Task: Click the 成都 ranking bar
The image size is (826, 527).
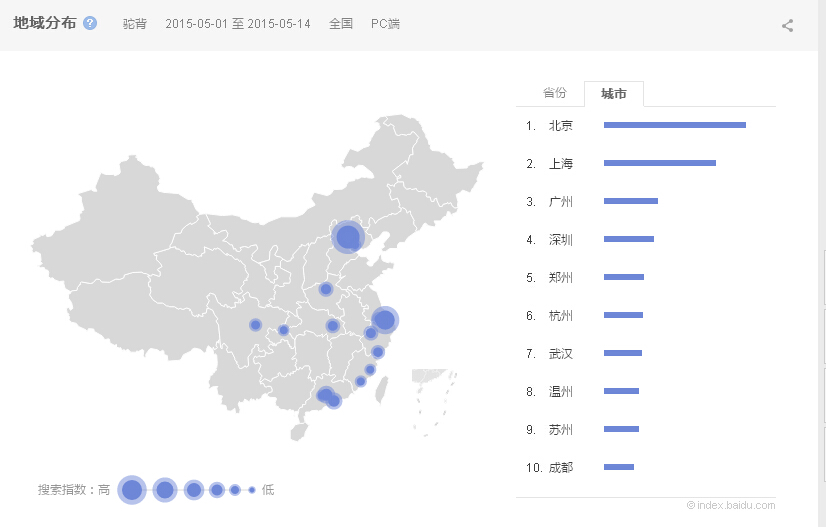Action: [619, 467]
